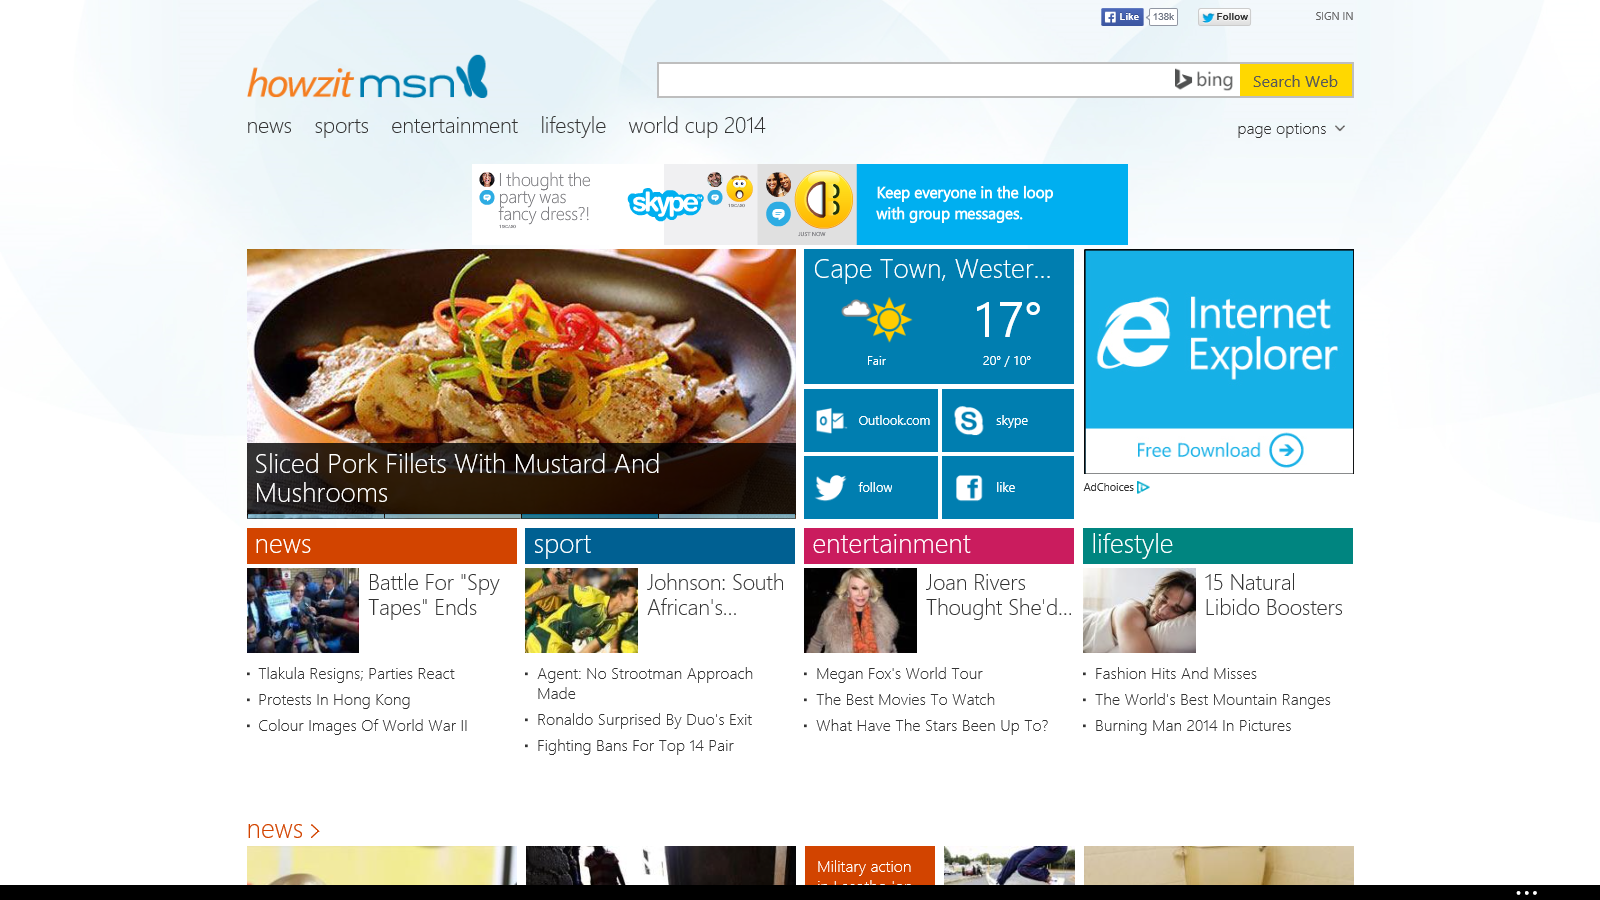Image resolution: width=1600 pixels, height=900 pixels.
Task: Click the cricket players sport thumbnail
Action: pyautogui.click(x=581, y=610)
